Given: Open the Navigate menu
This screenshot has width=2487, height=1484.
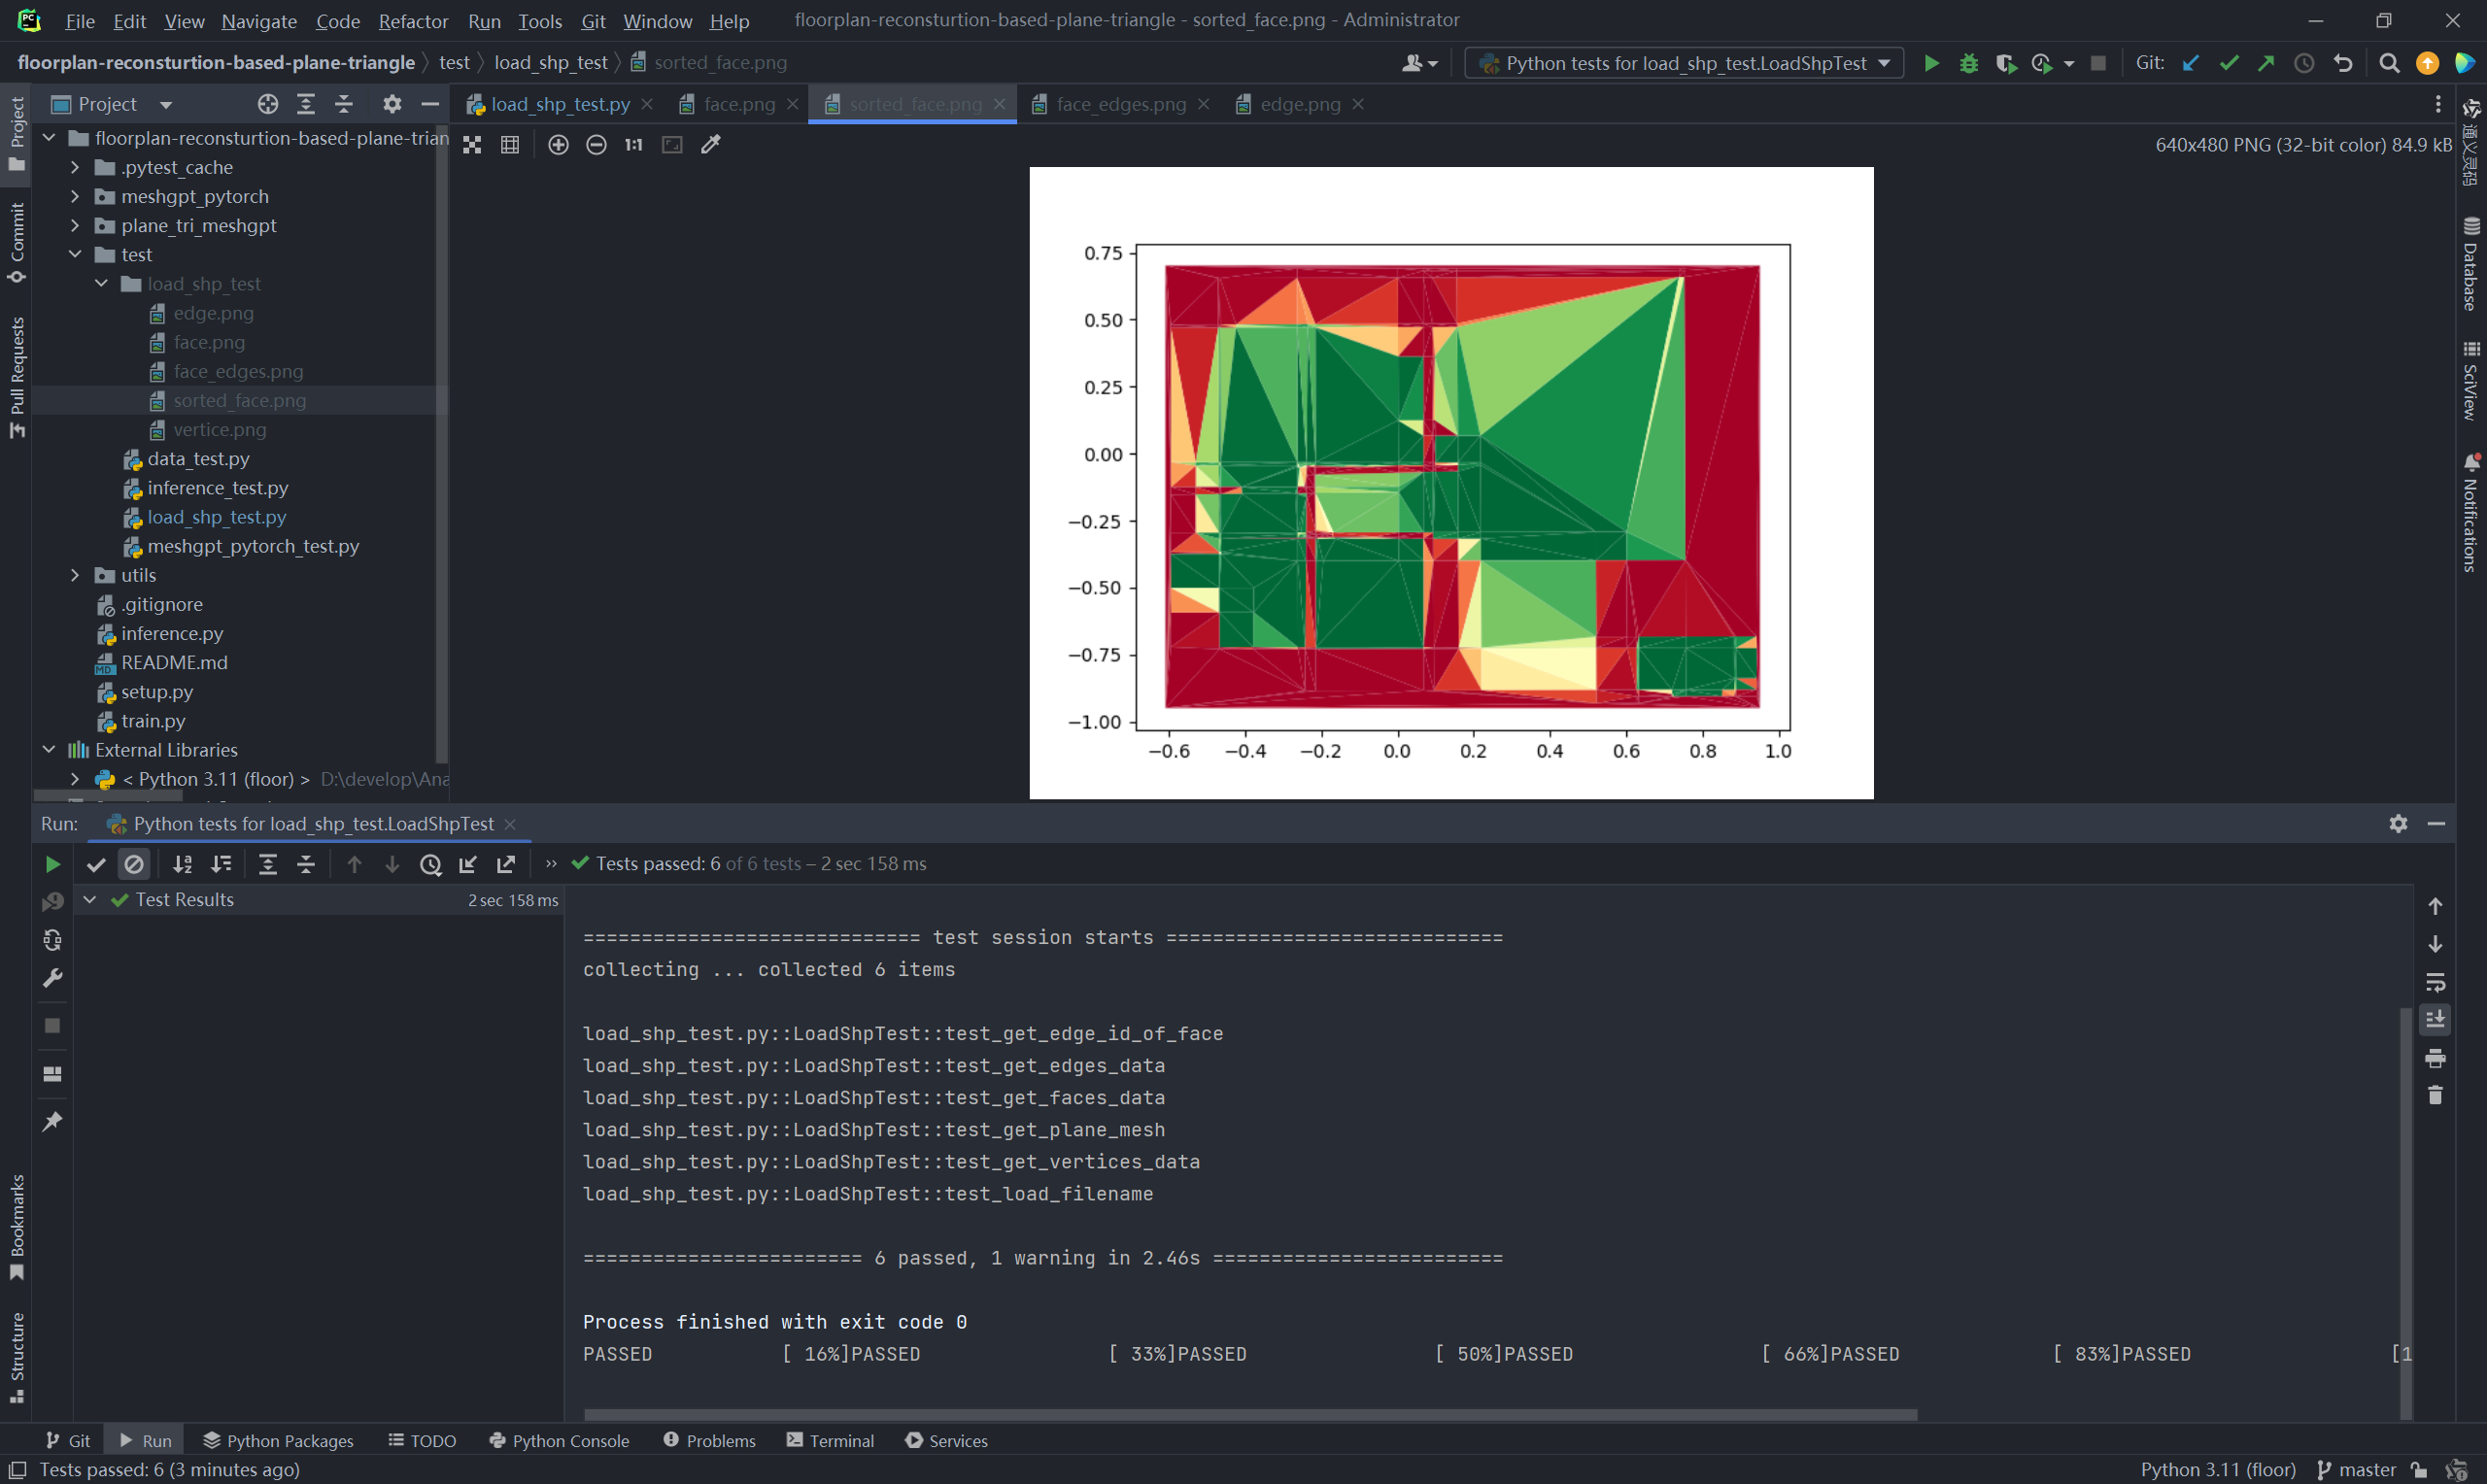Looking at the screenshot, I should click(x=259, y=21).
